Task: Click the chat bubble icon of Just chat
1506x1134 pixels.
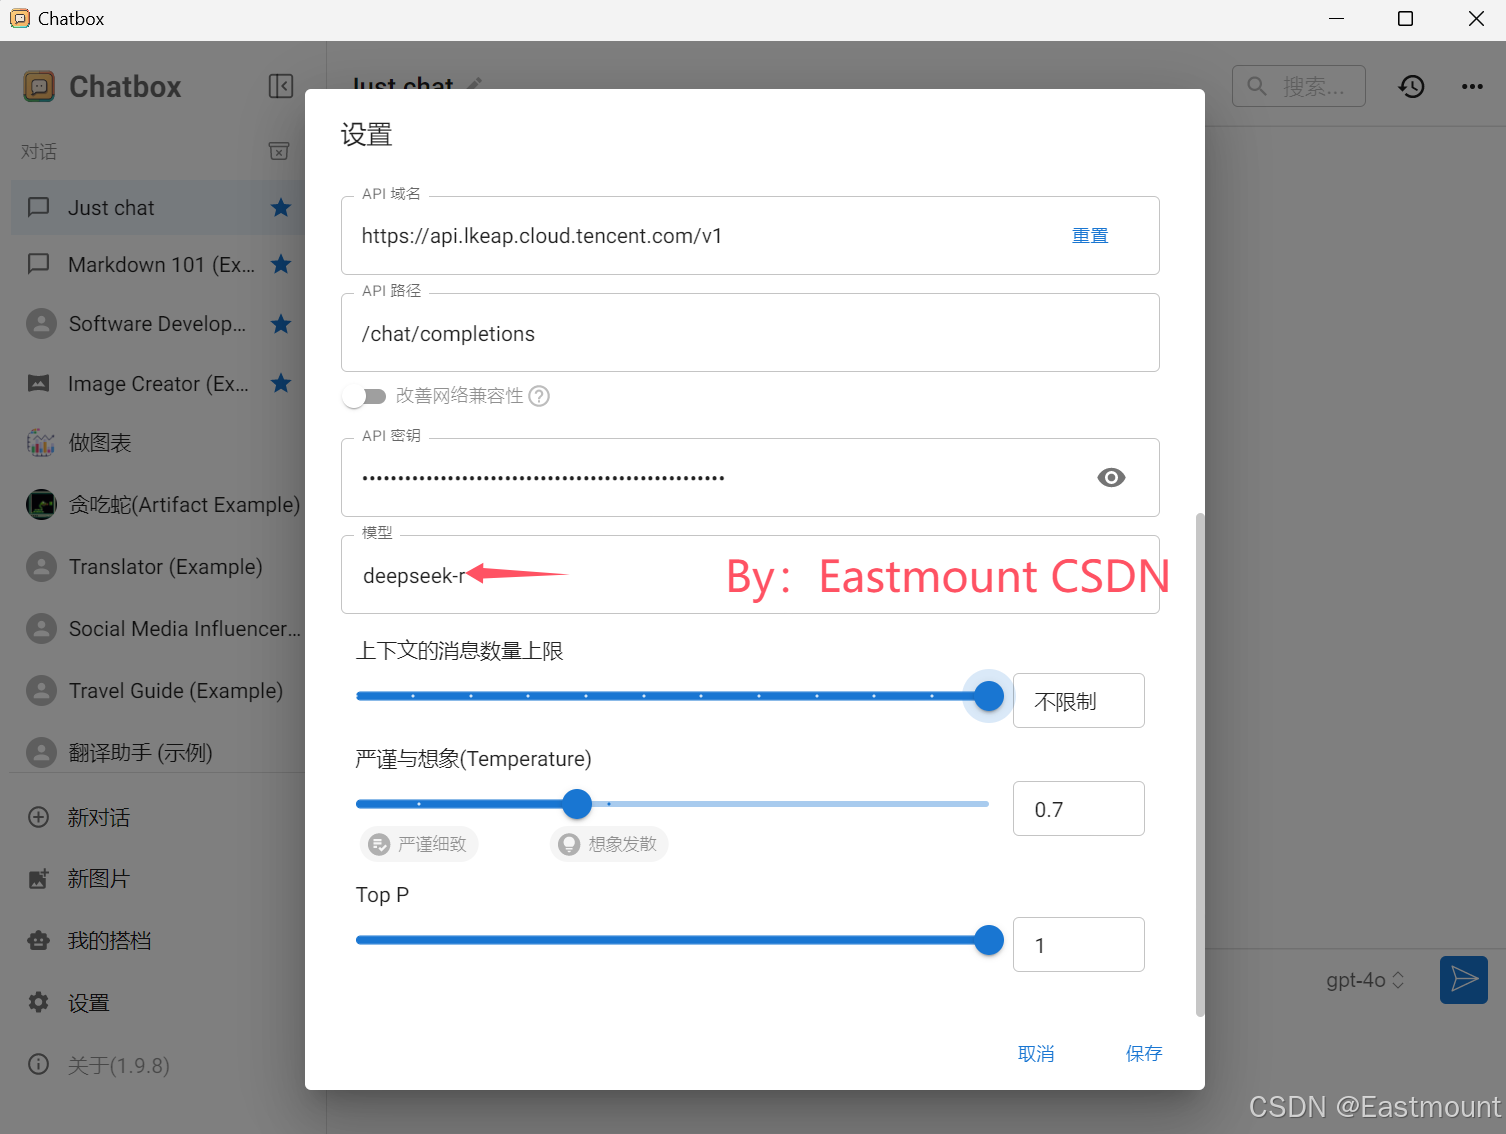Action: pos(39,207)
